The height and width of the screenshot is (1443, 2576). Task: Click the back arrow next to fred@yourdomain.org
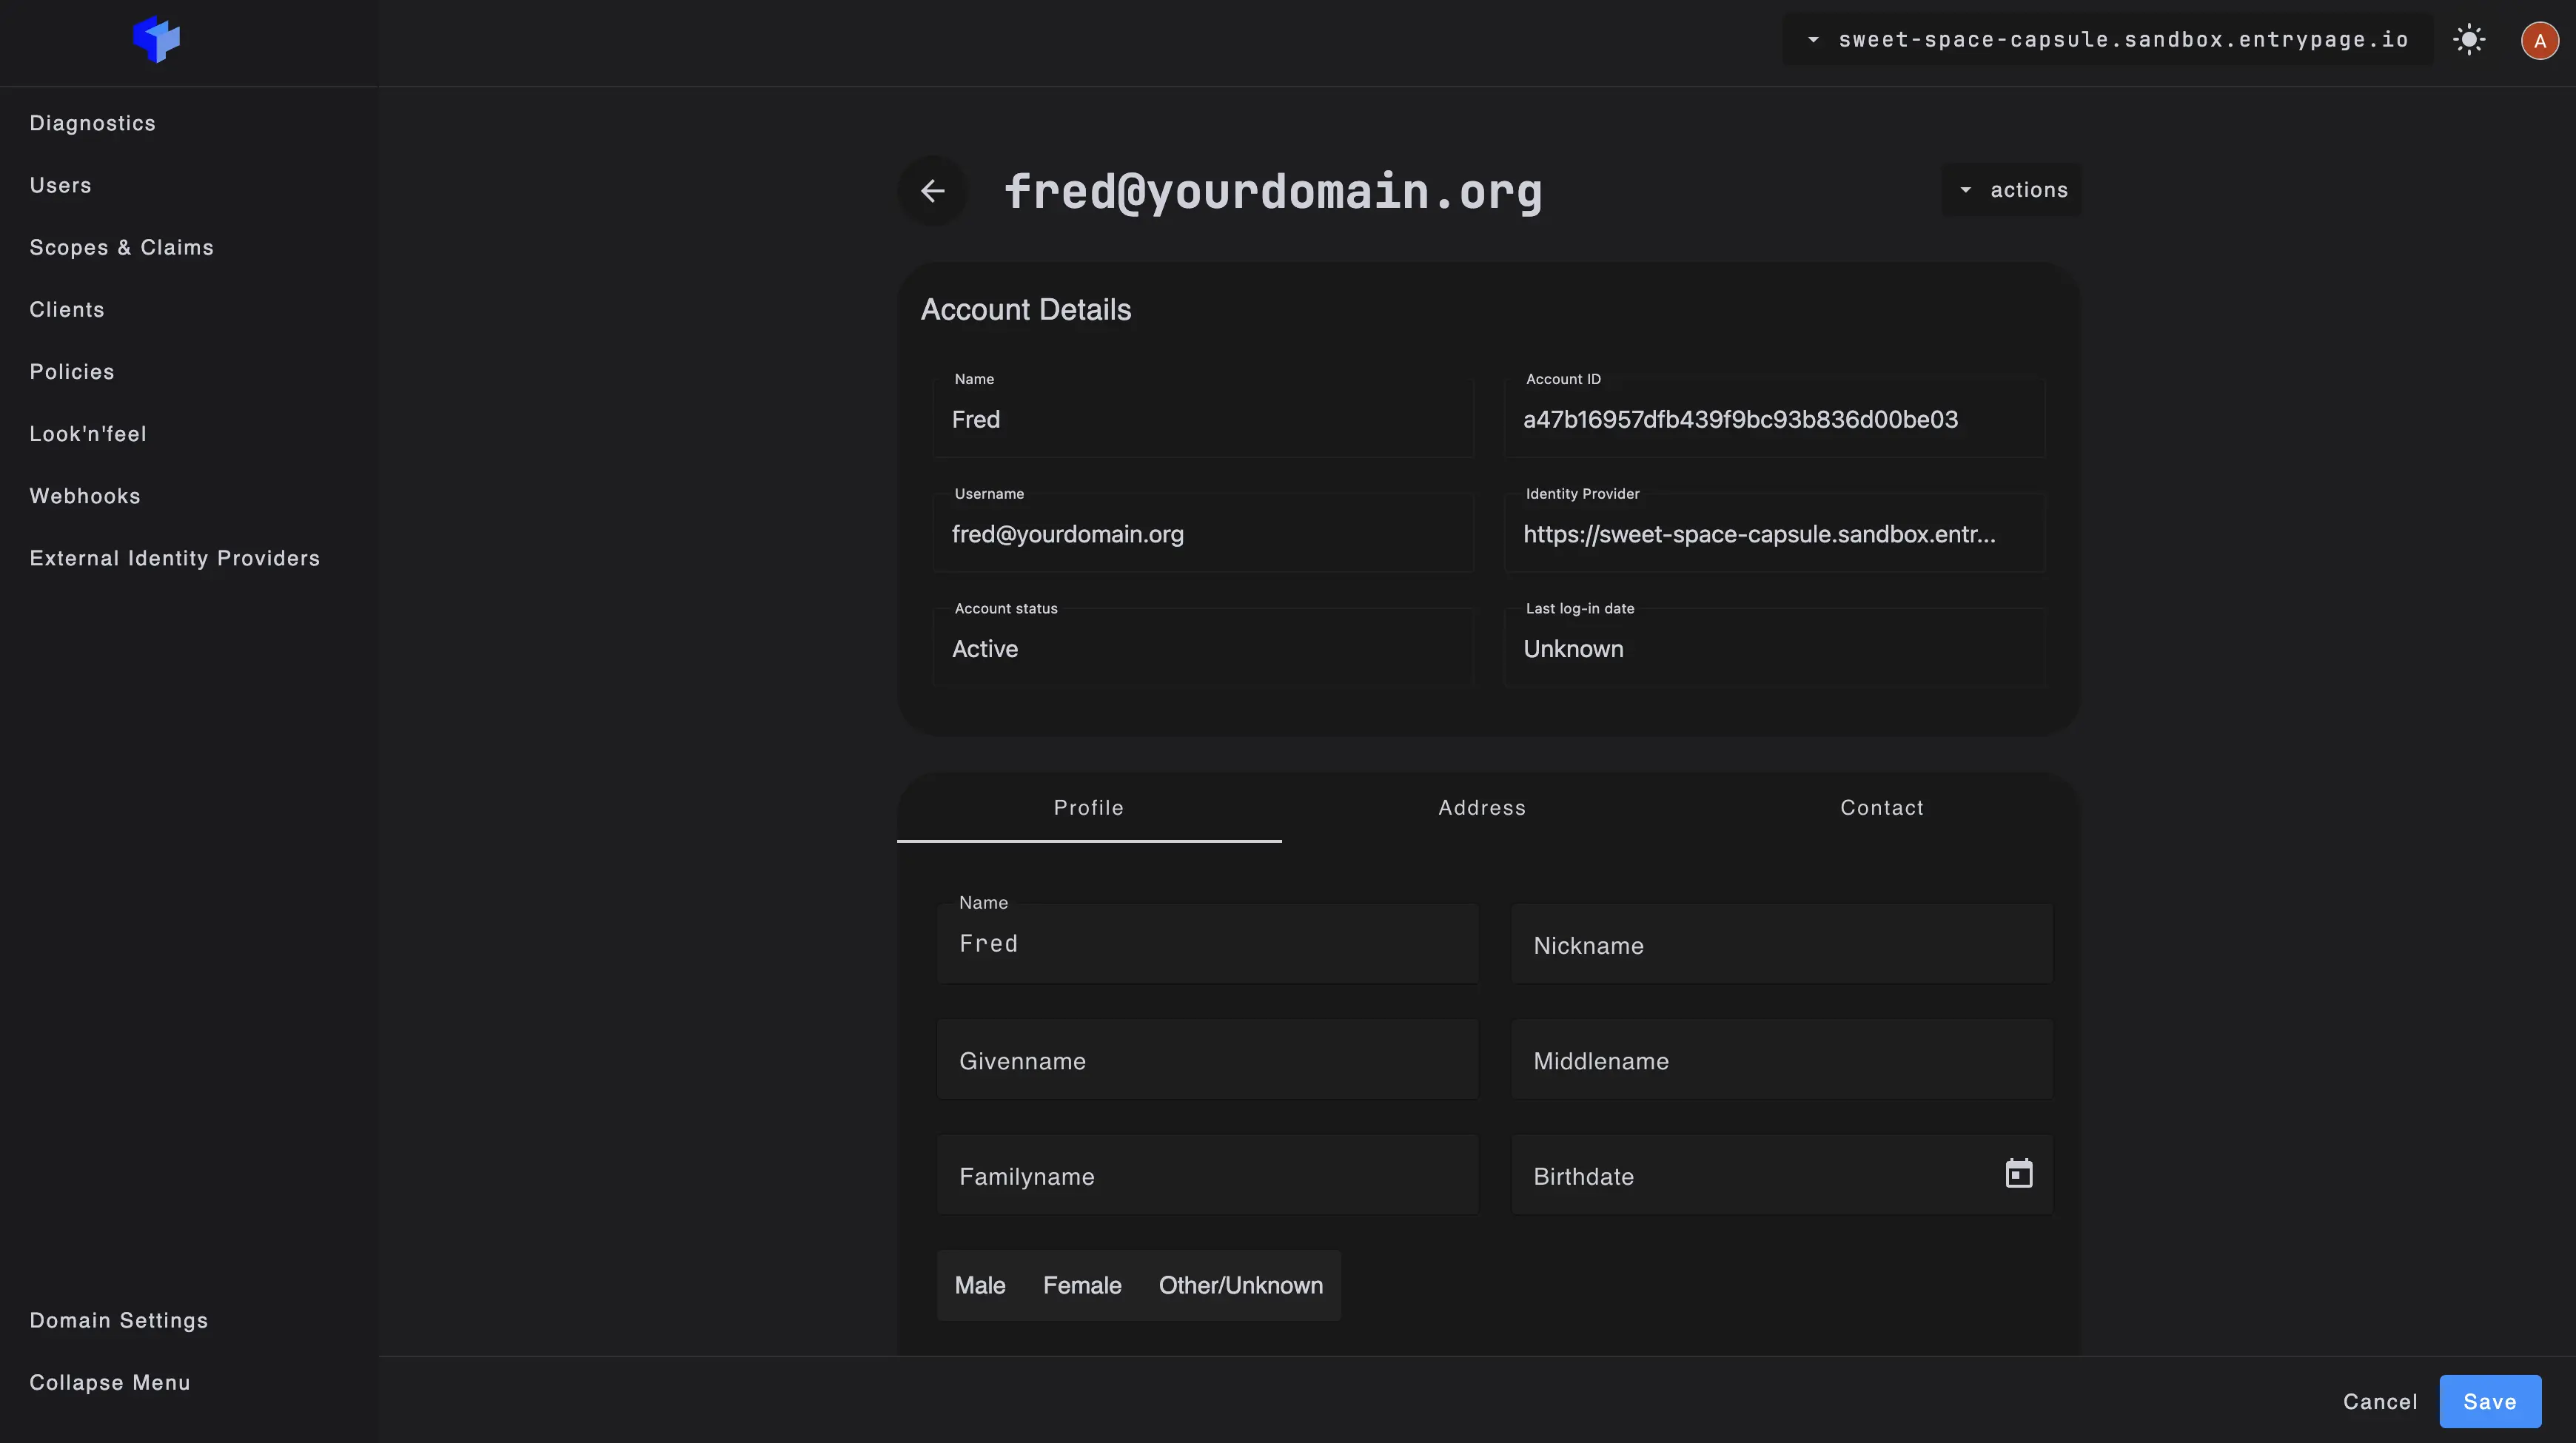933,190
